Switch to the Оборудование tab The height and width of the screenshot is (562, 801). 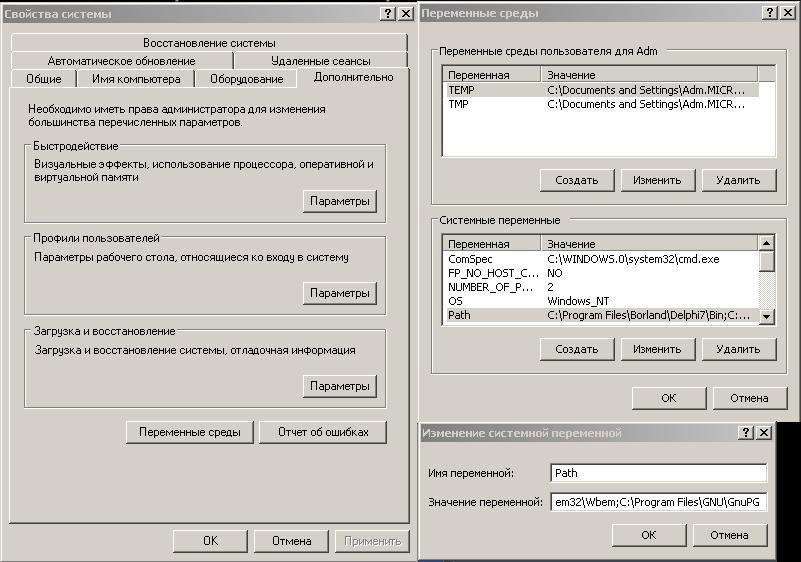[x=246, y=79]
